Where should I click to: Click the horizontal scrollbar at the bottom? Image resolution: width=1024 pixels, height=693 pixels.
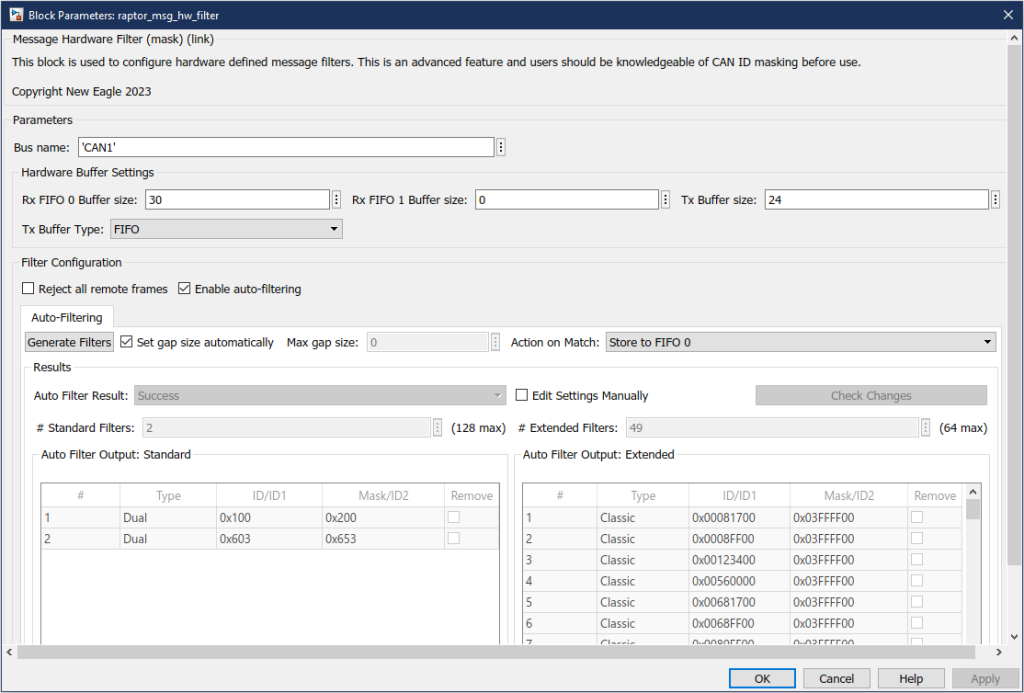(500, 652)
